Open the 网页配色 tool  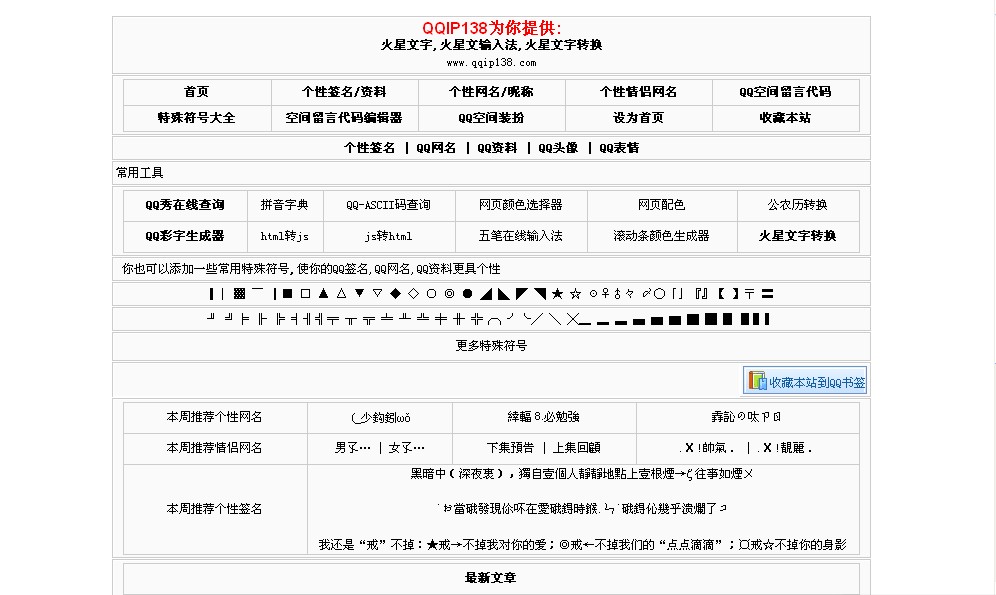[x=661, y=204]
